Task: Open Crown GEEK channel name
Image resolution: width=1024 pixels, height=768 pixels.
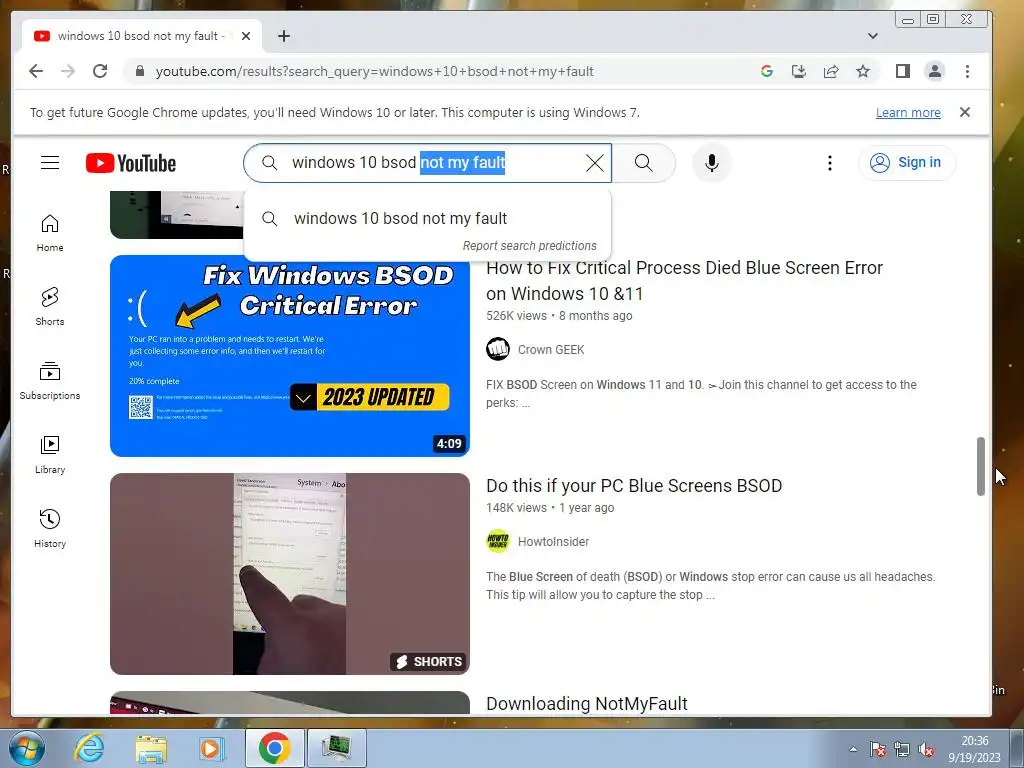Action: (x=551, y=349)
